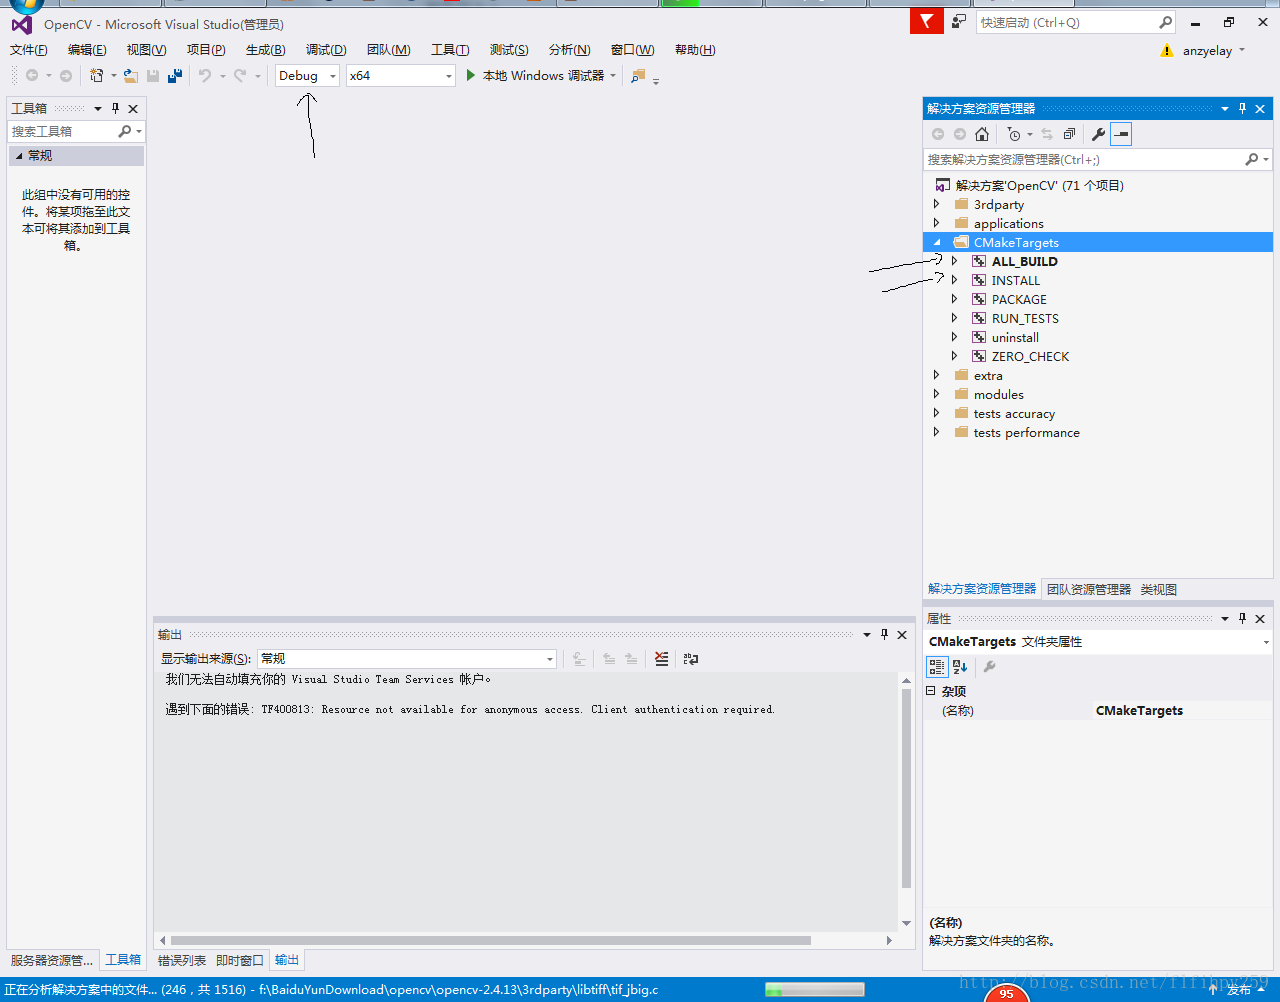Pin the Toolbox panel with pushpin icon
This screenshot has width=1280, height=1002.
click(115, 108)
